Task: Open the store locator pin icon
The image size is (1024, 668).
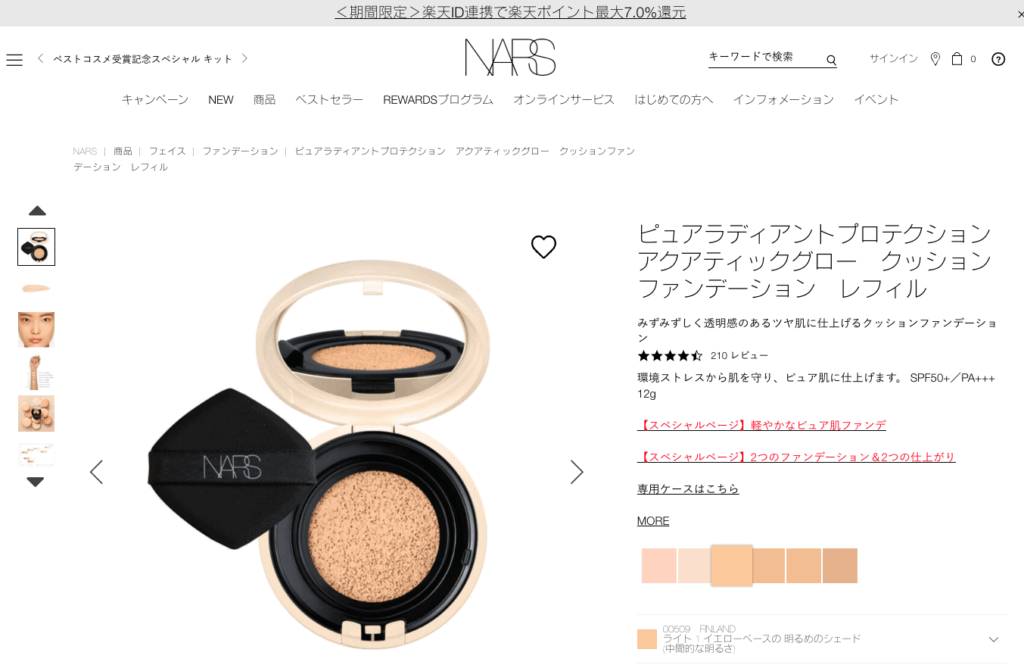Action: pos(935,59)
